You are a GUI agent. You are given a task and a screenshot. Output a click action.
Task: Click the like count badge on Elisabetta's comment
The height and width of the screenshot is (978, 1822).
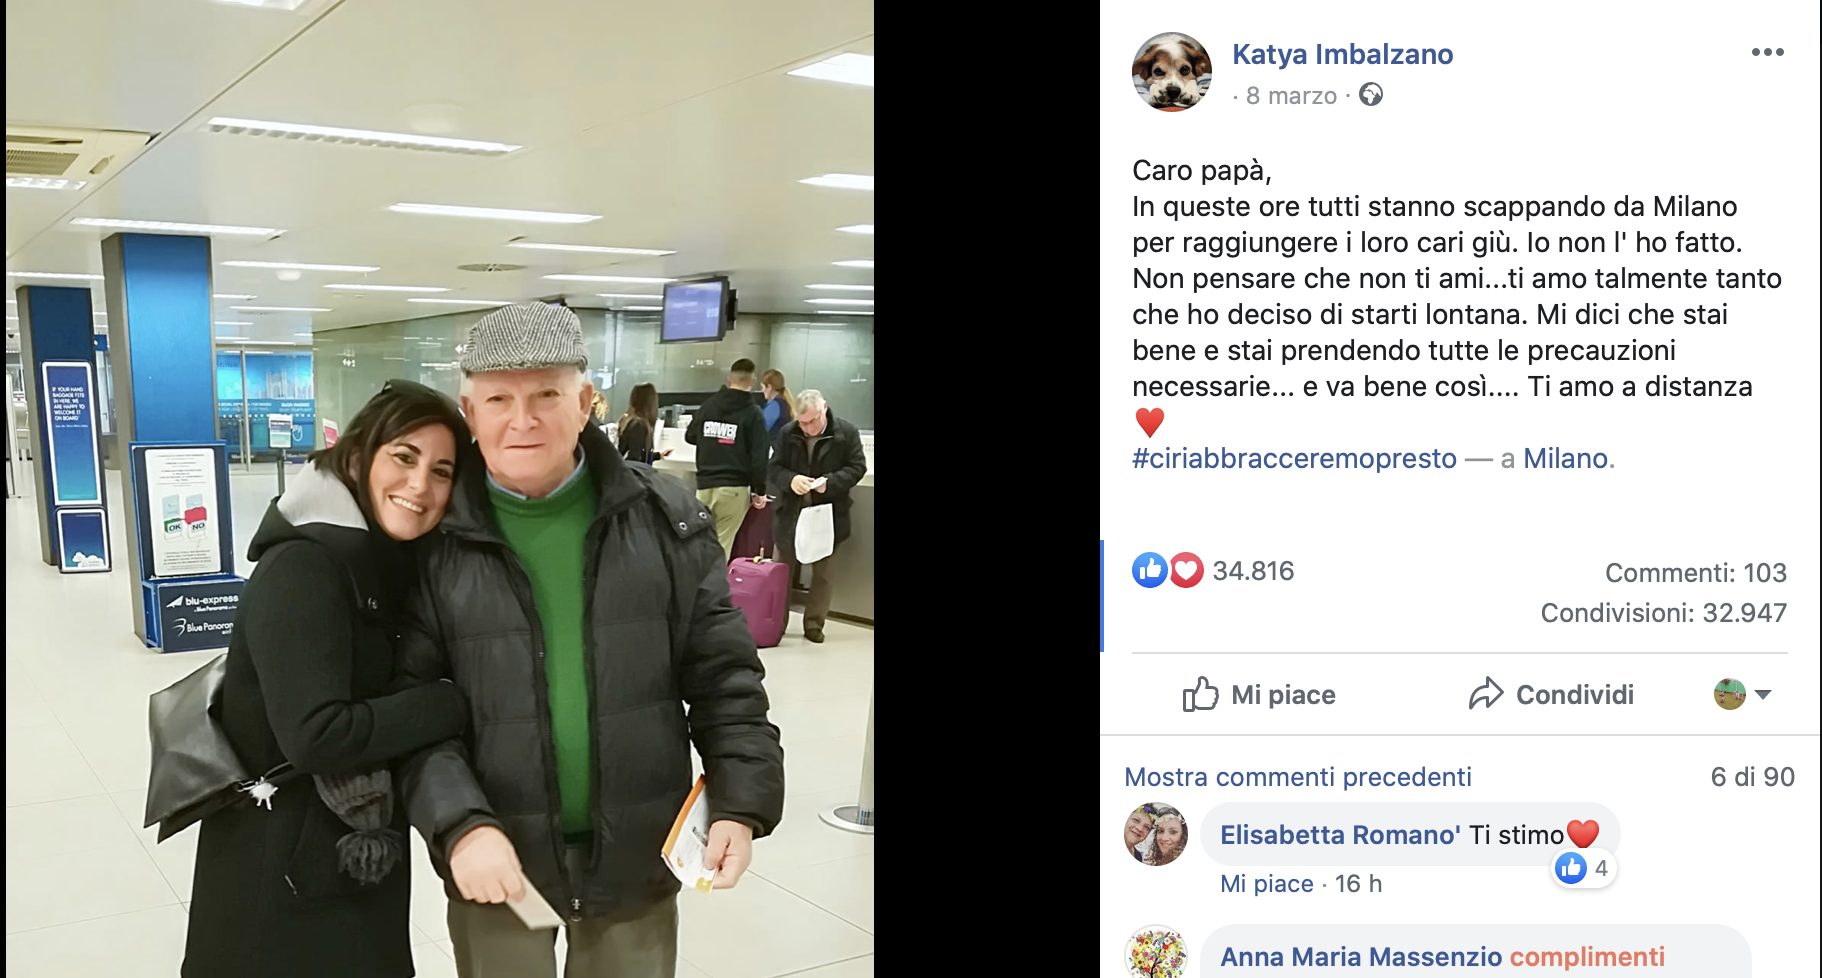coord(1584,868)
